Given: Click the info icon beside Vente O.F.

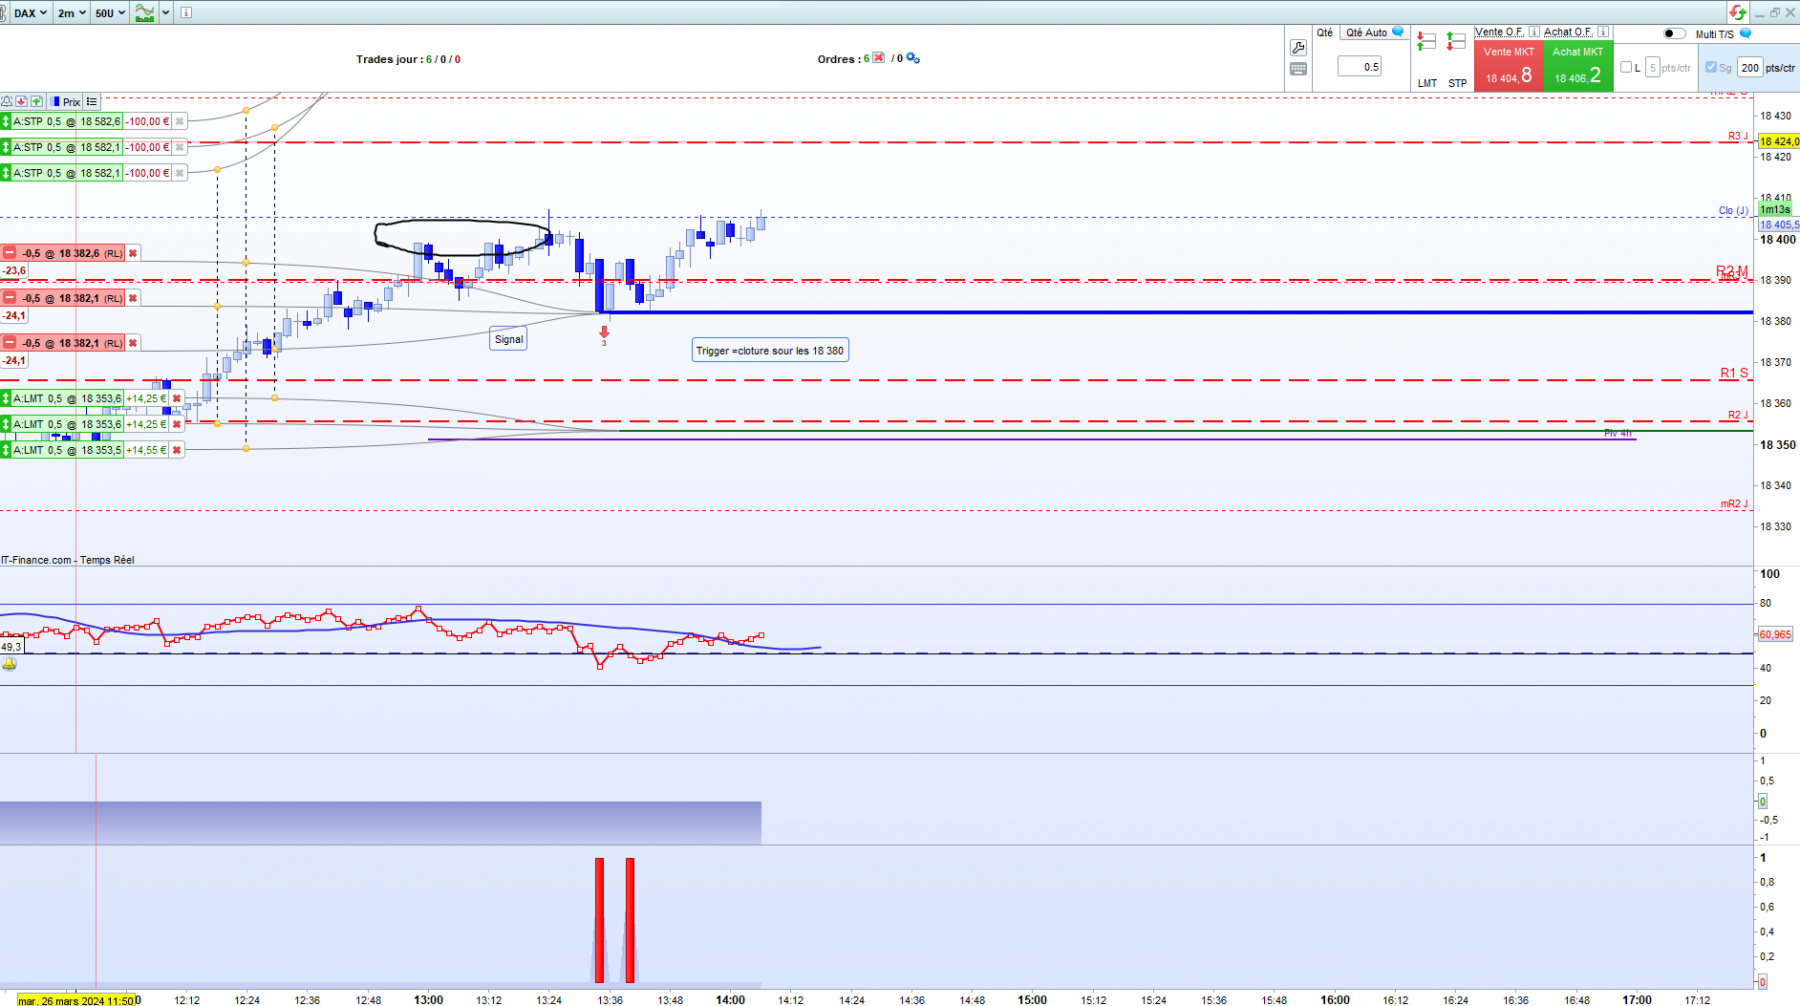Looking at the screenshot, I should pos(1534,32).
